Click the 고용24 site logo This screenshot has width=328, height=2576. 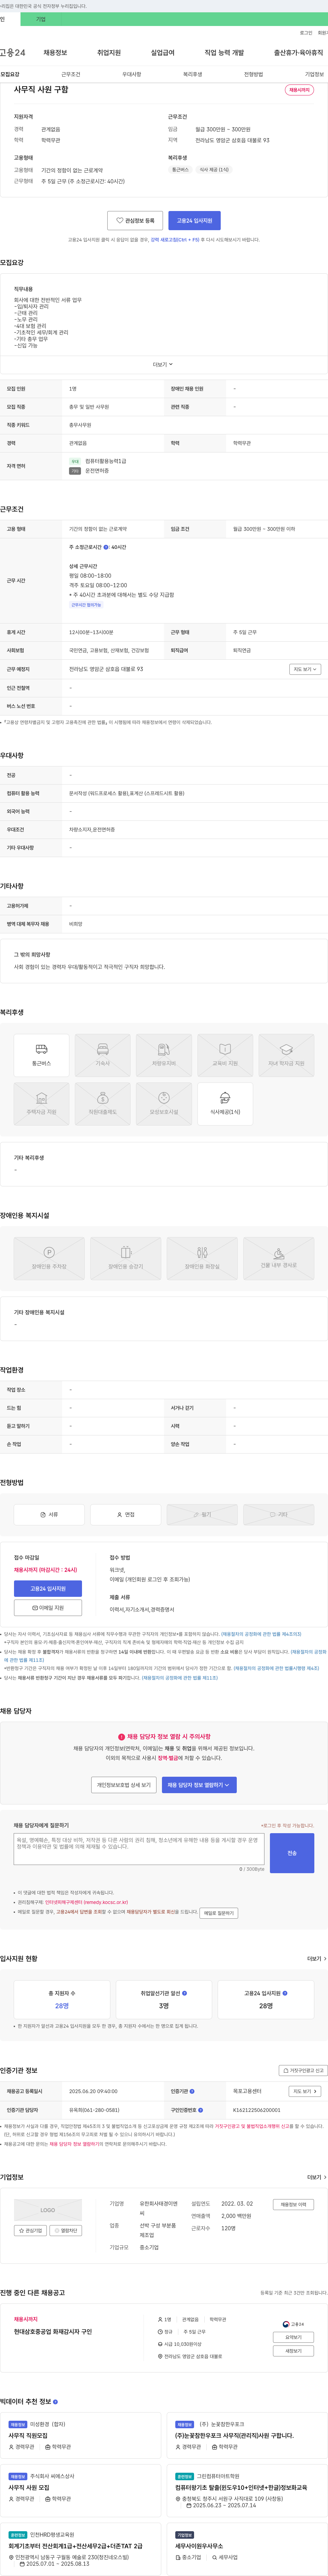pos(13,53)
